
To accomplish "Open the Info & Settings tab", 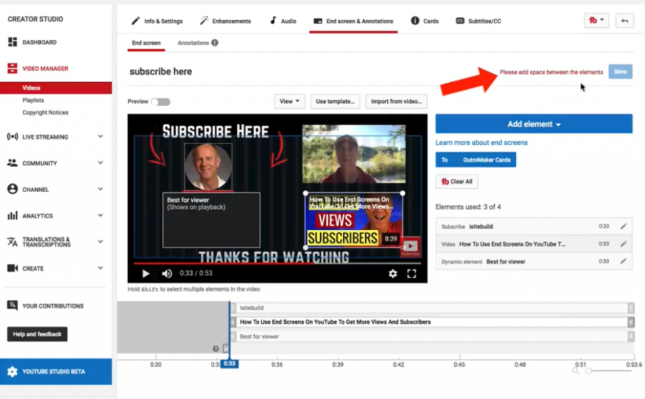I will (x=157, y=21).
